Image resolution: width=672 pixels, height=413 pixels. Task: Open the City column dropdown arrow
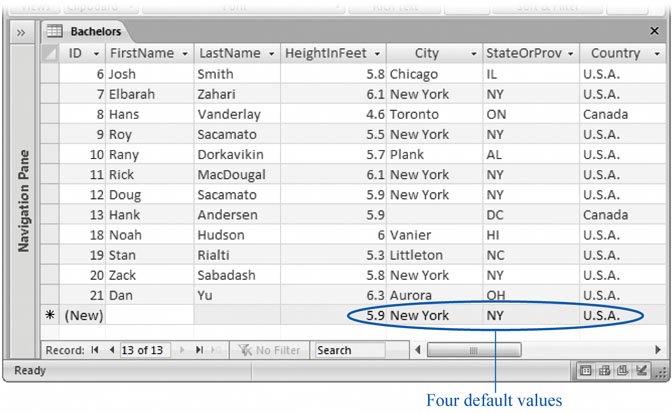tap(474, 54)
